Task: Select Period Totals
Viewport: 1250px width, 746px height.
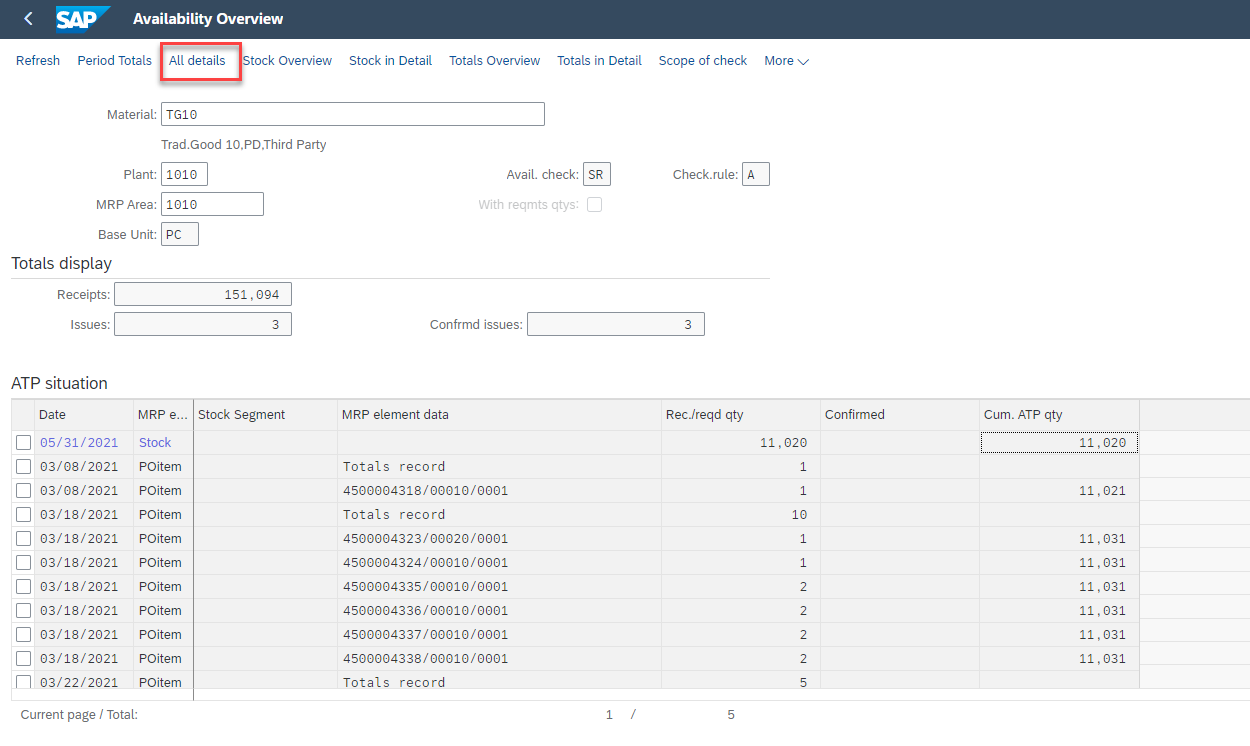Action: point(114,61)
